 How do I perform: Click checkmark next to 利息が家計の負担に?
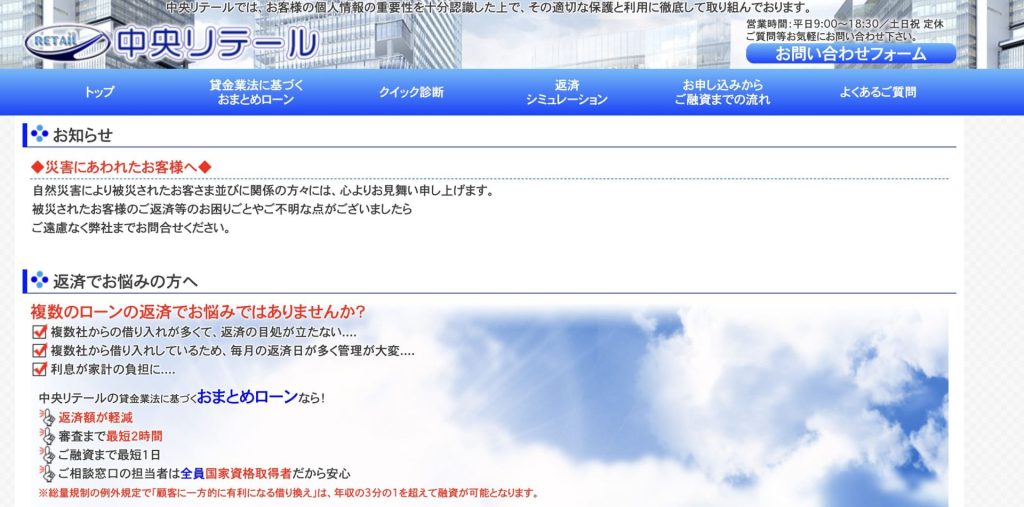[39, 368]
